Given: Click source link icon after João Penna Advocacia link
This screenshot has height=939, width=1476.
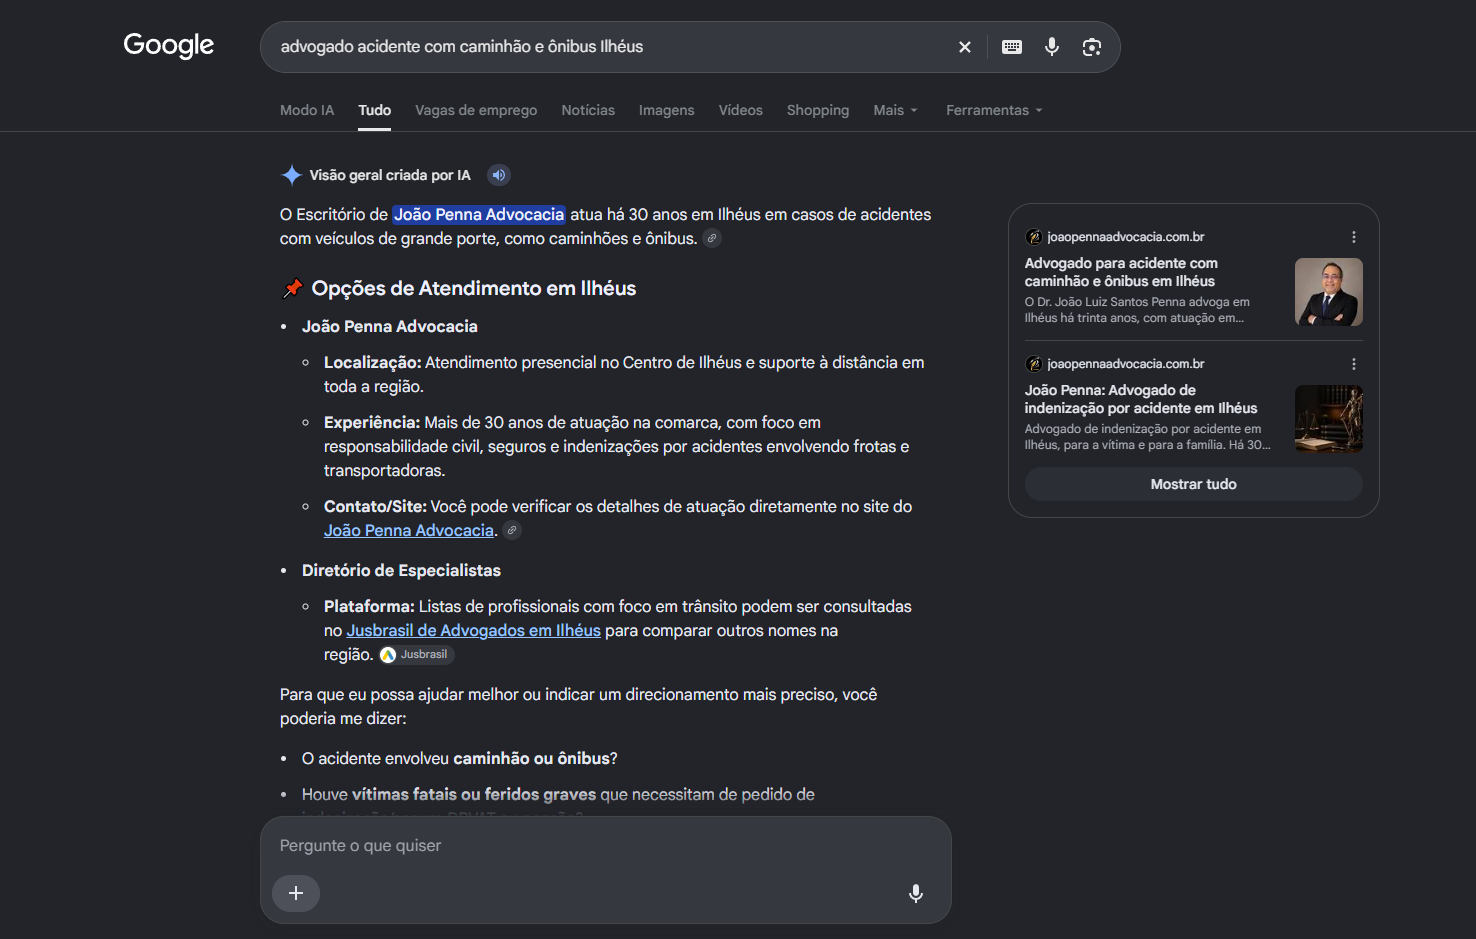Looking at the screenshot, I should click(512, 530).
